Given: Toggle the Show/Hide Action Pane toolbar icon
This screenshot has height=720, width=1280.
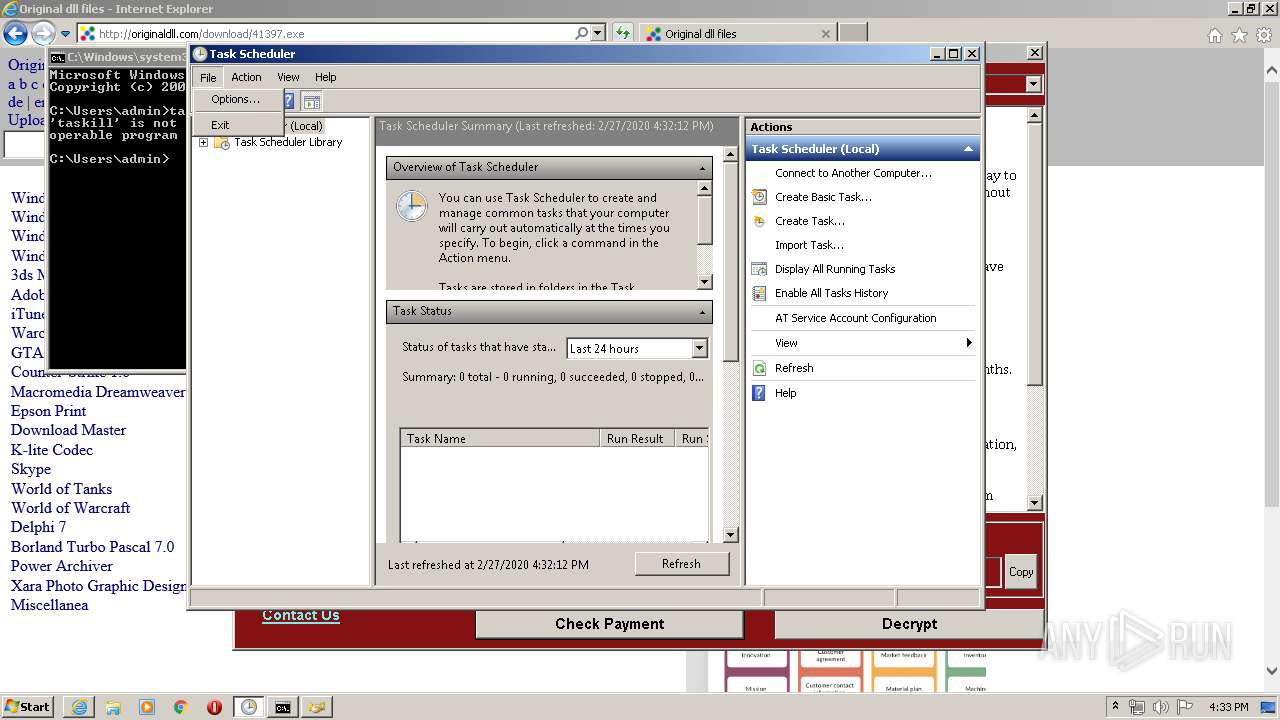Looking at the screenshot, I should [312, 101].
